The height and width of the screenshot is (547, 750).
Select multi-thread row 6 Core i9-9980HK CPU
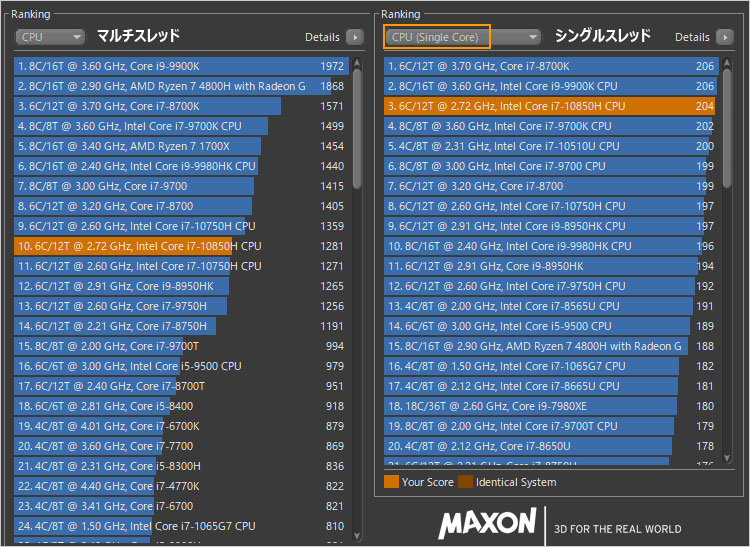pyautogui.click(x=182, y=166)
